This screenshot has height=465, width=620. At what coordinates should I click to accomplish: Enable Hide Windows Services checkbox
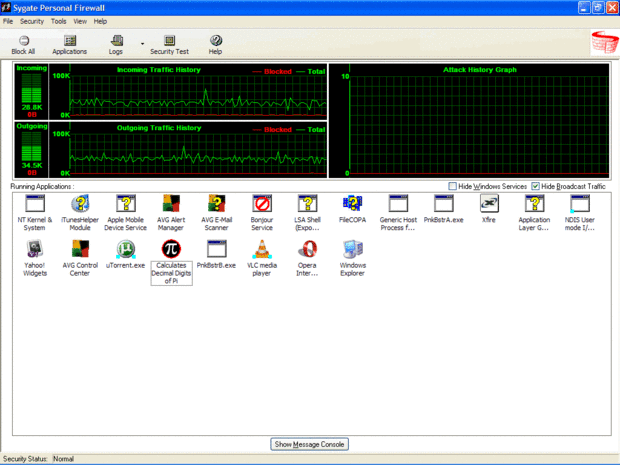click(x=452, y=186)
